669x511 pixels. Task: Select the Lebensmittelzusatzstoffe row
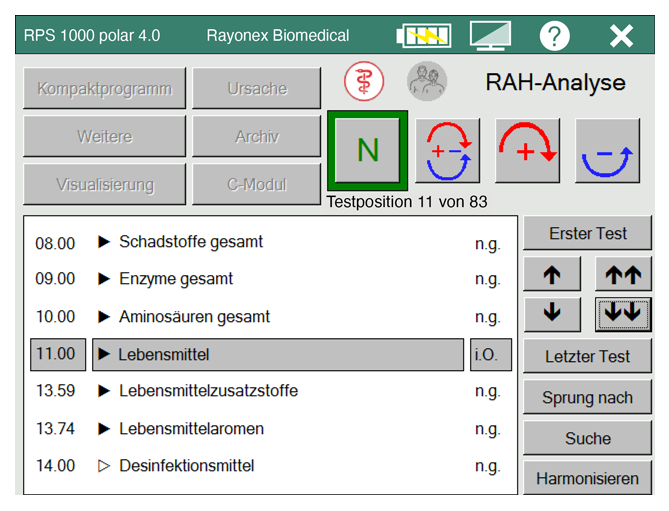pyautogui.click(x=208, y=391)
